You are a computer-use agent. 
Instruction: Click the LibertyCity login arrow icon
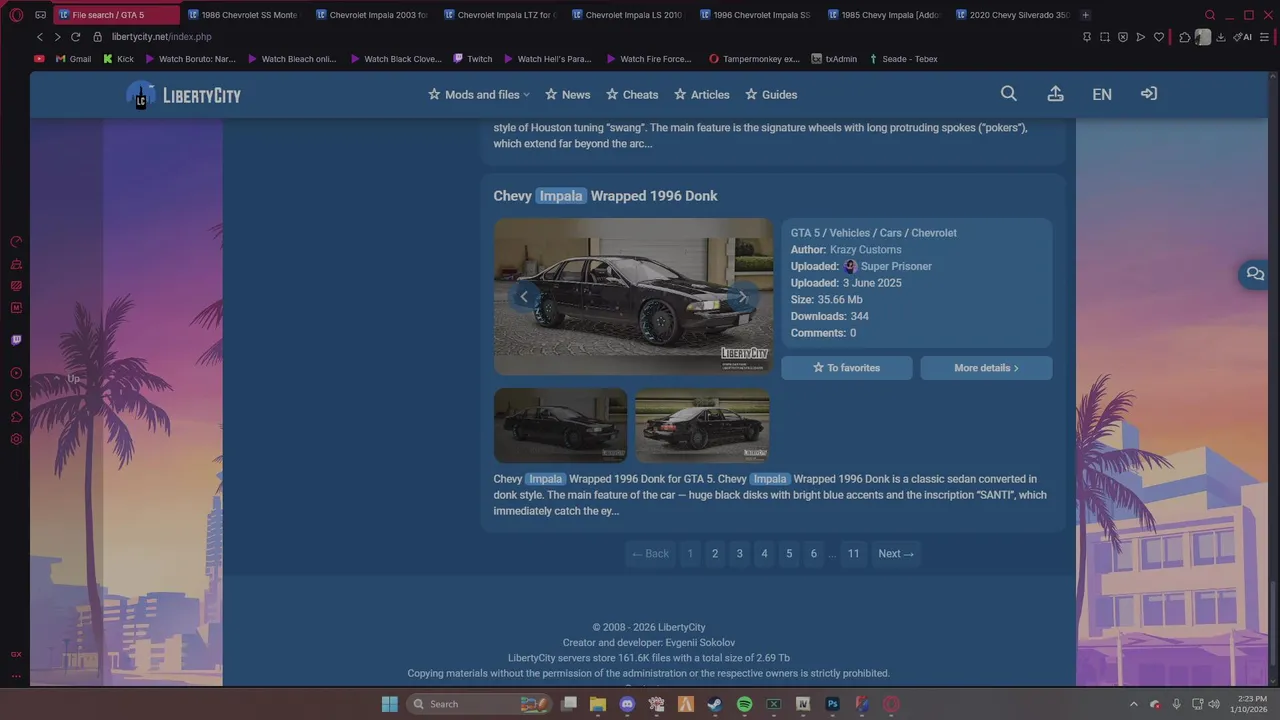(x=1149, y=94)
